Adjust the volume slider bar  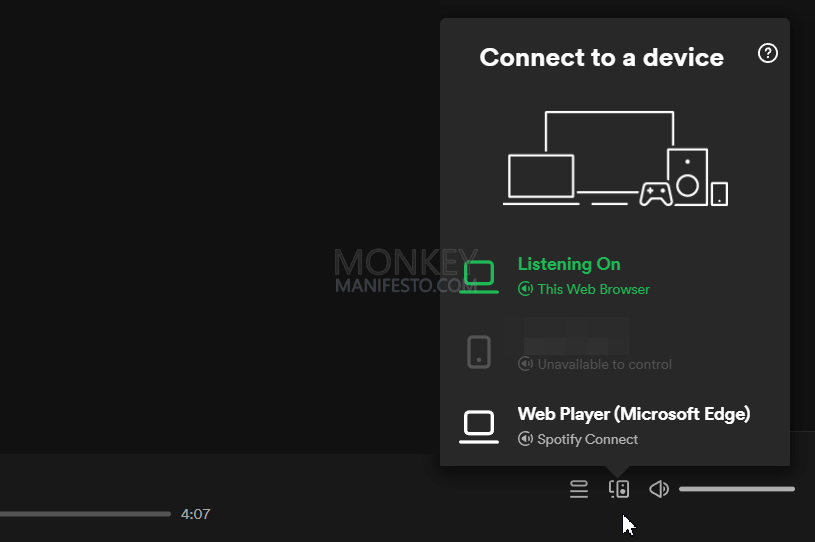tap(737, 489)
